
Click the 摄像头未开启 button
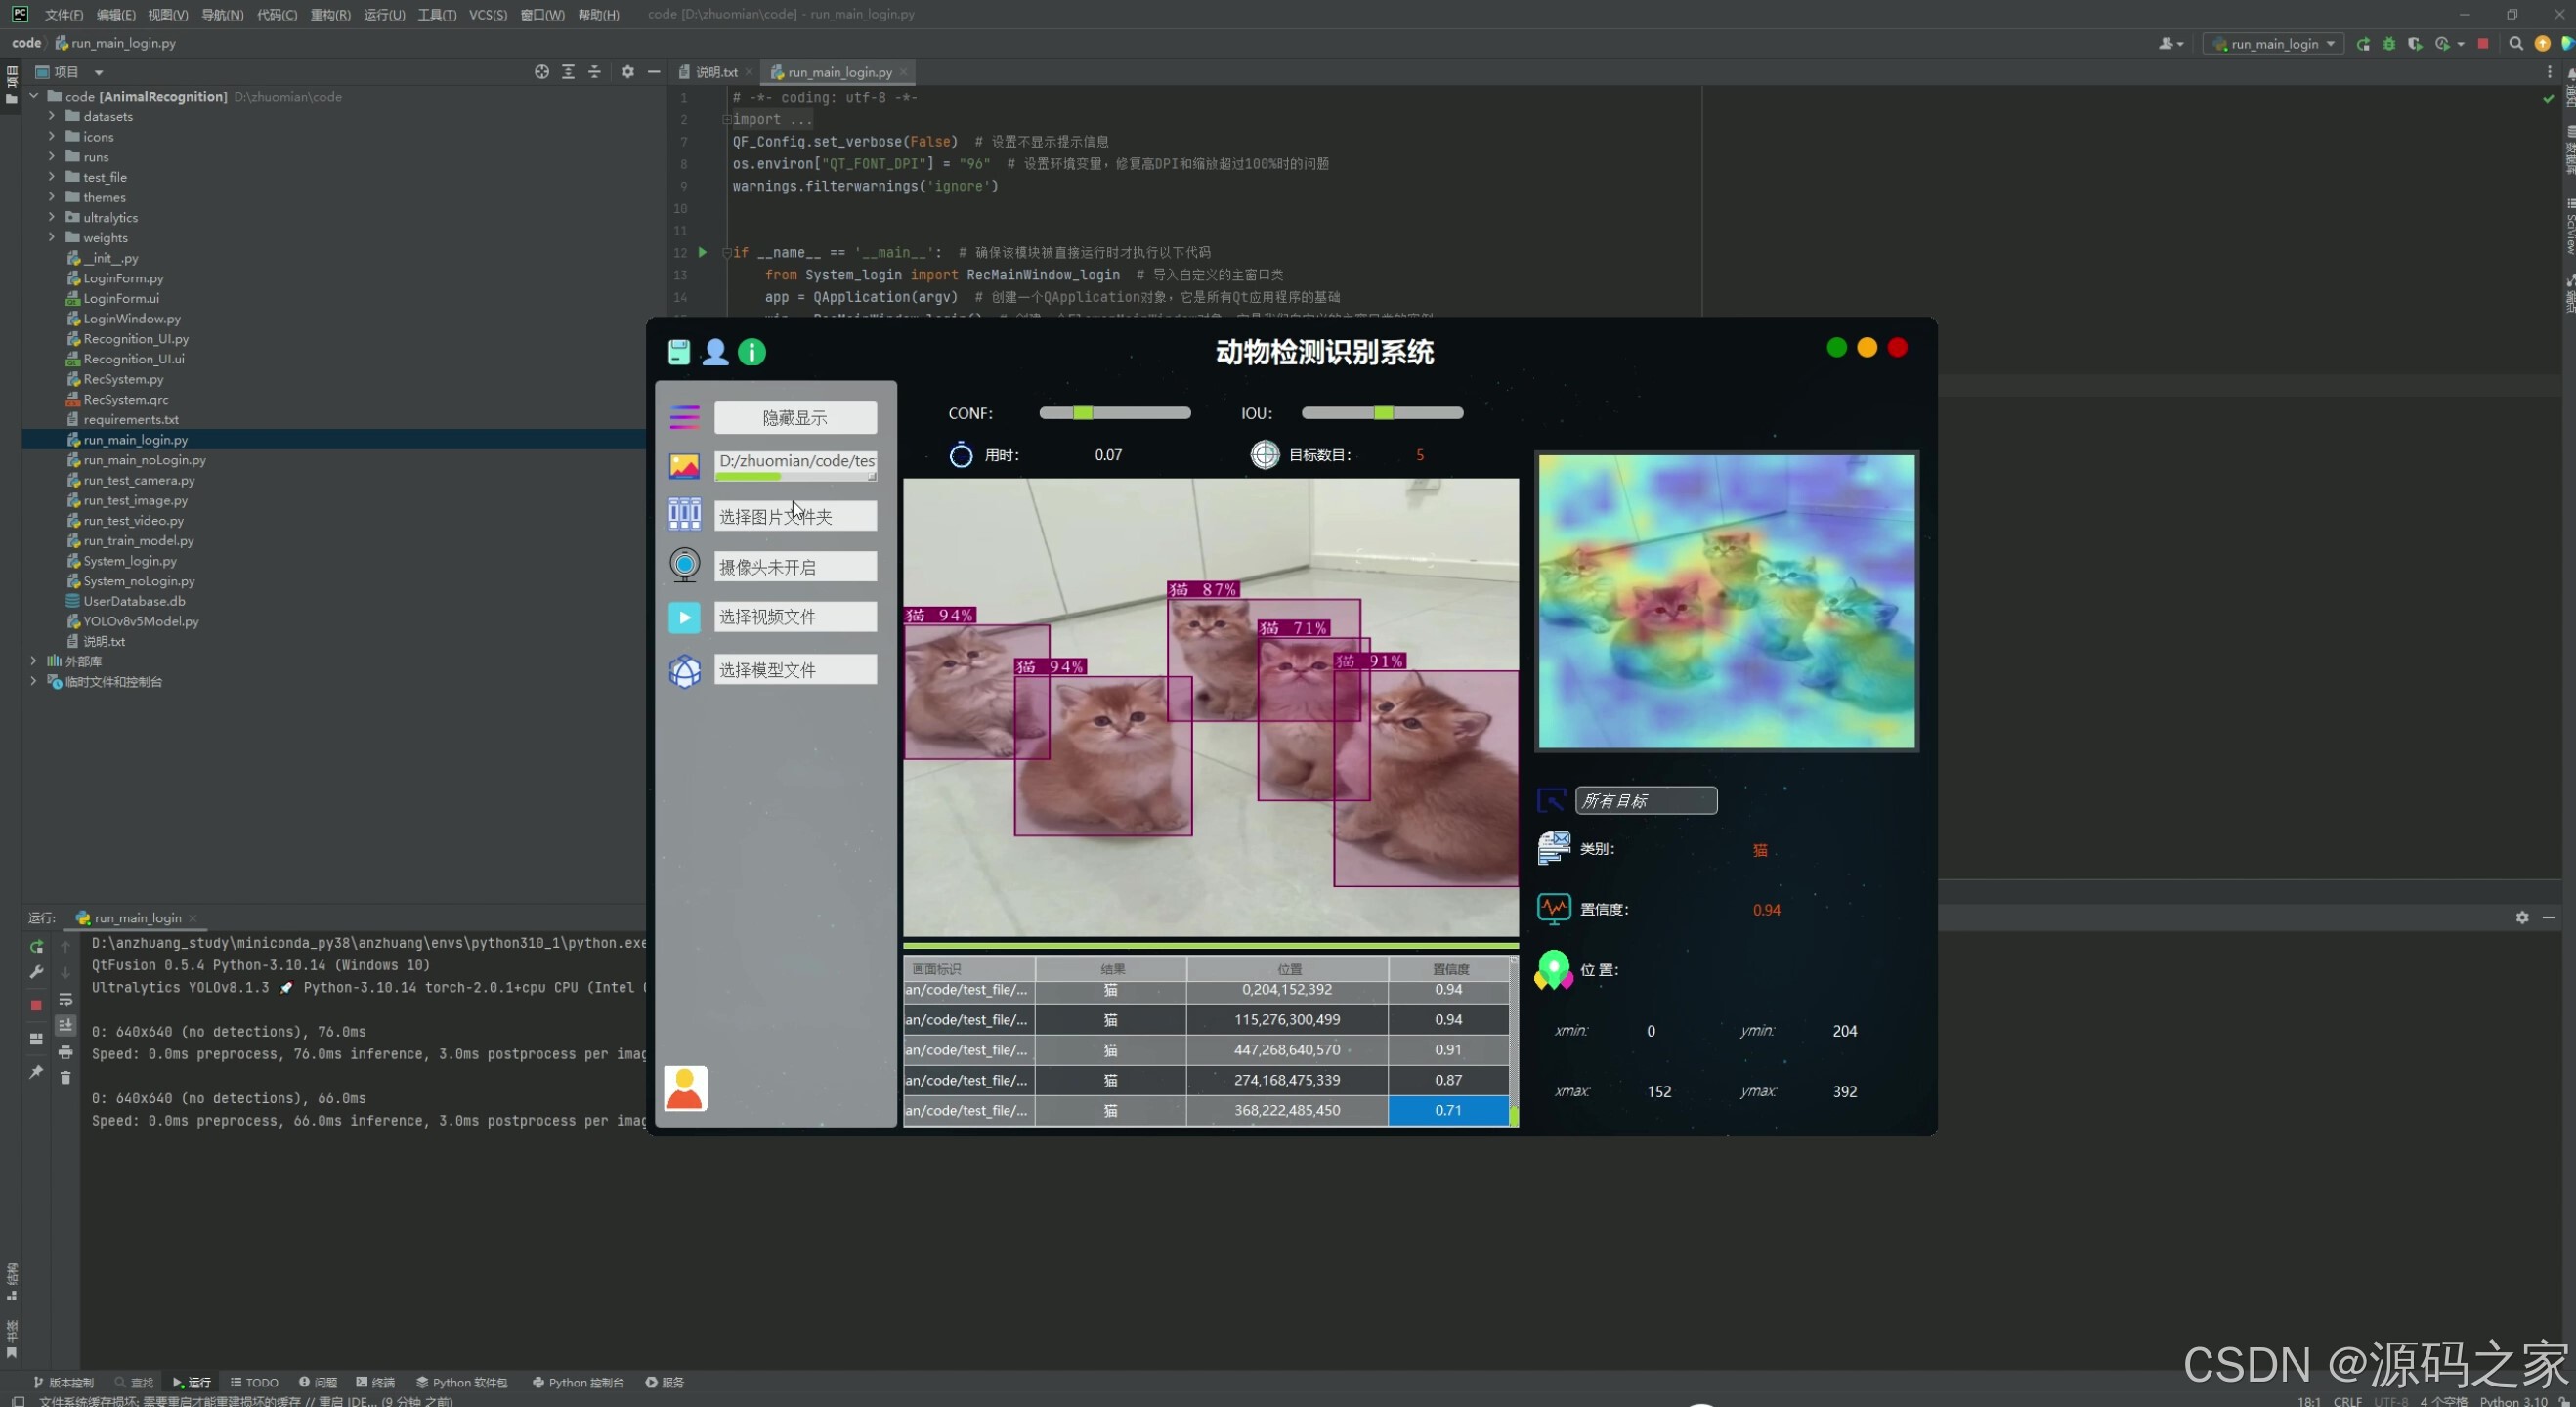[795, 567]
